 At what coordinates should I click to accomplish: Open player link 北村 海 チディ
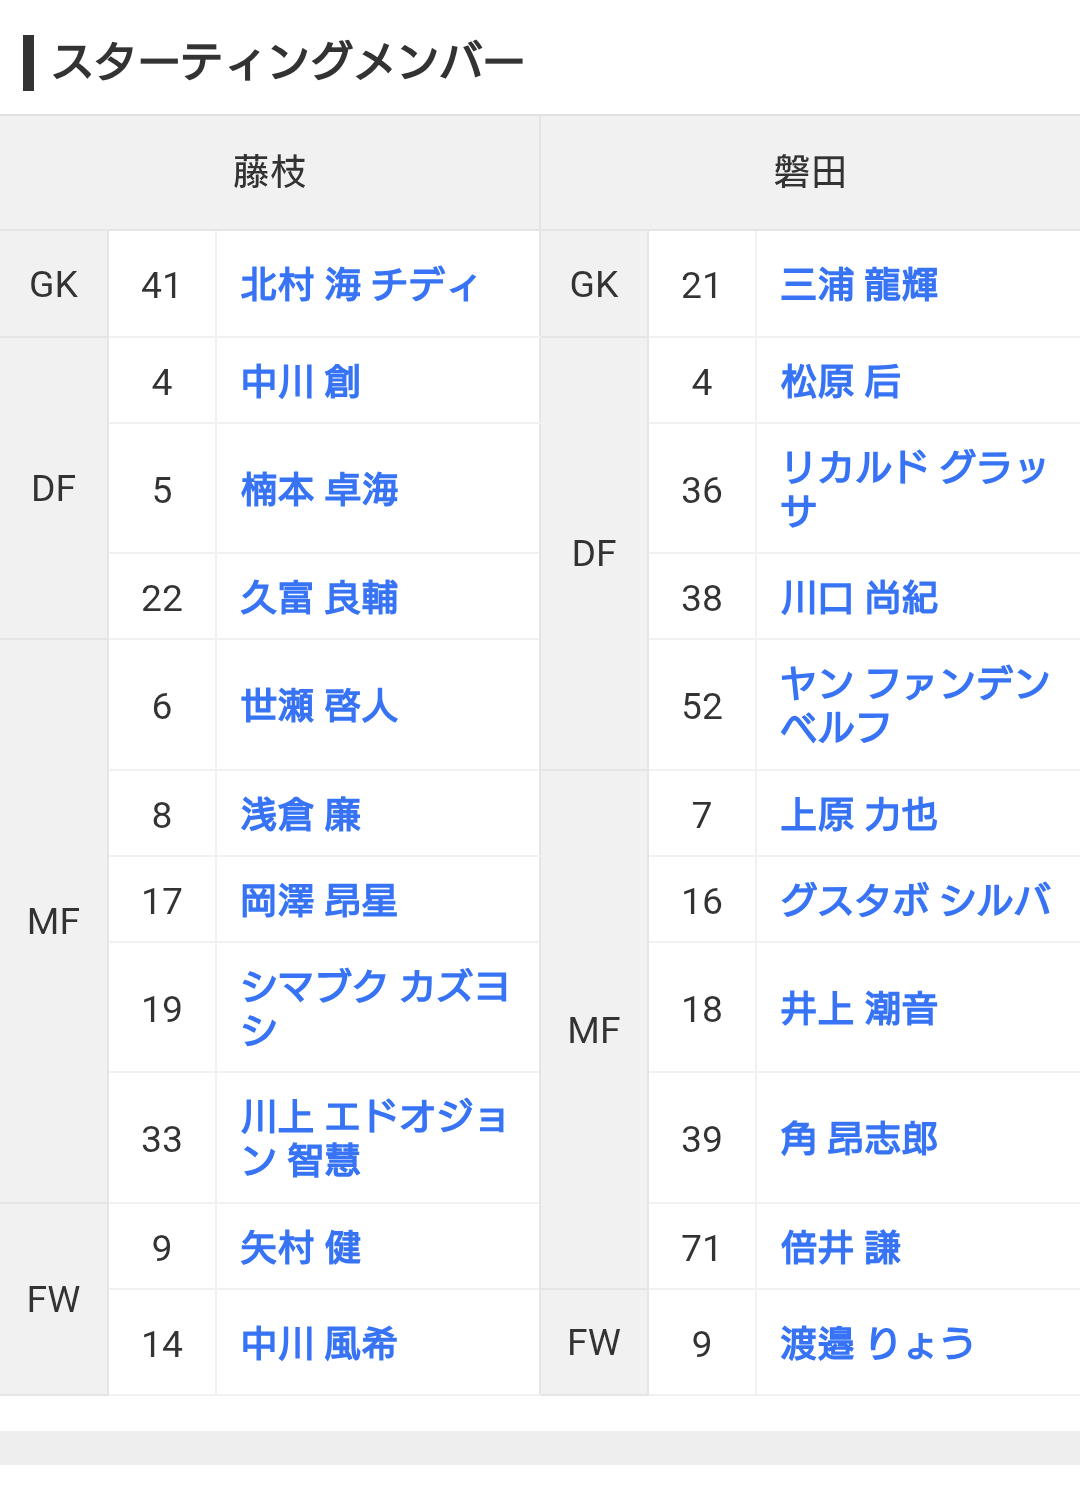click(x=360, y=285)
